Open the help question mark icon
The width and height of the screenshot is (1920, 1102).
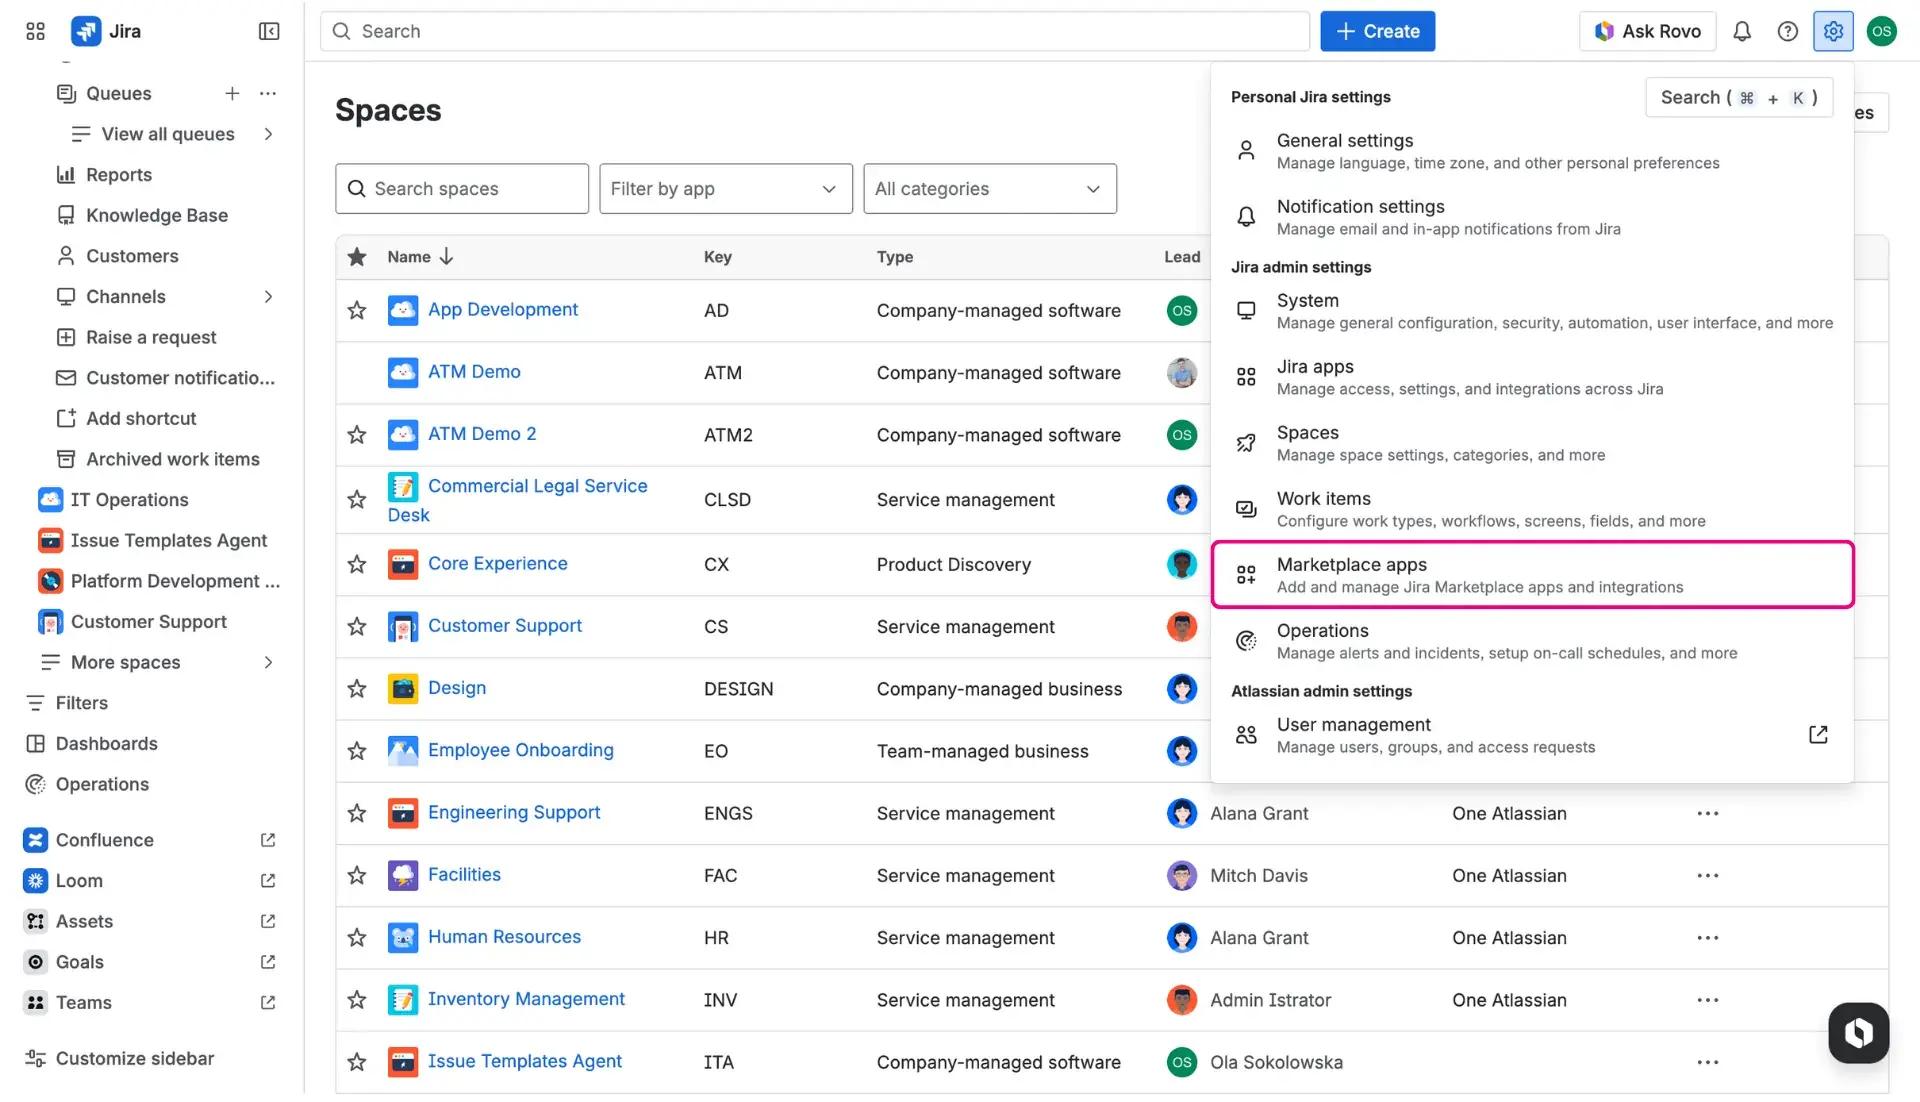point(1788,31)
